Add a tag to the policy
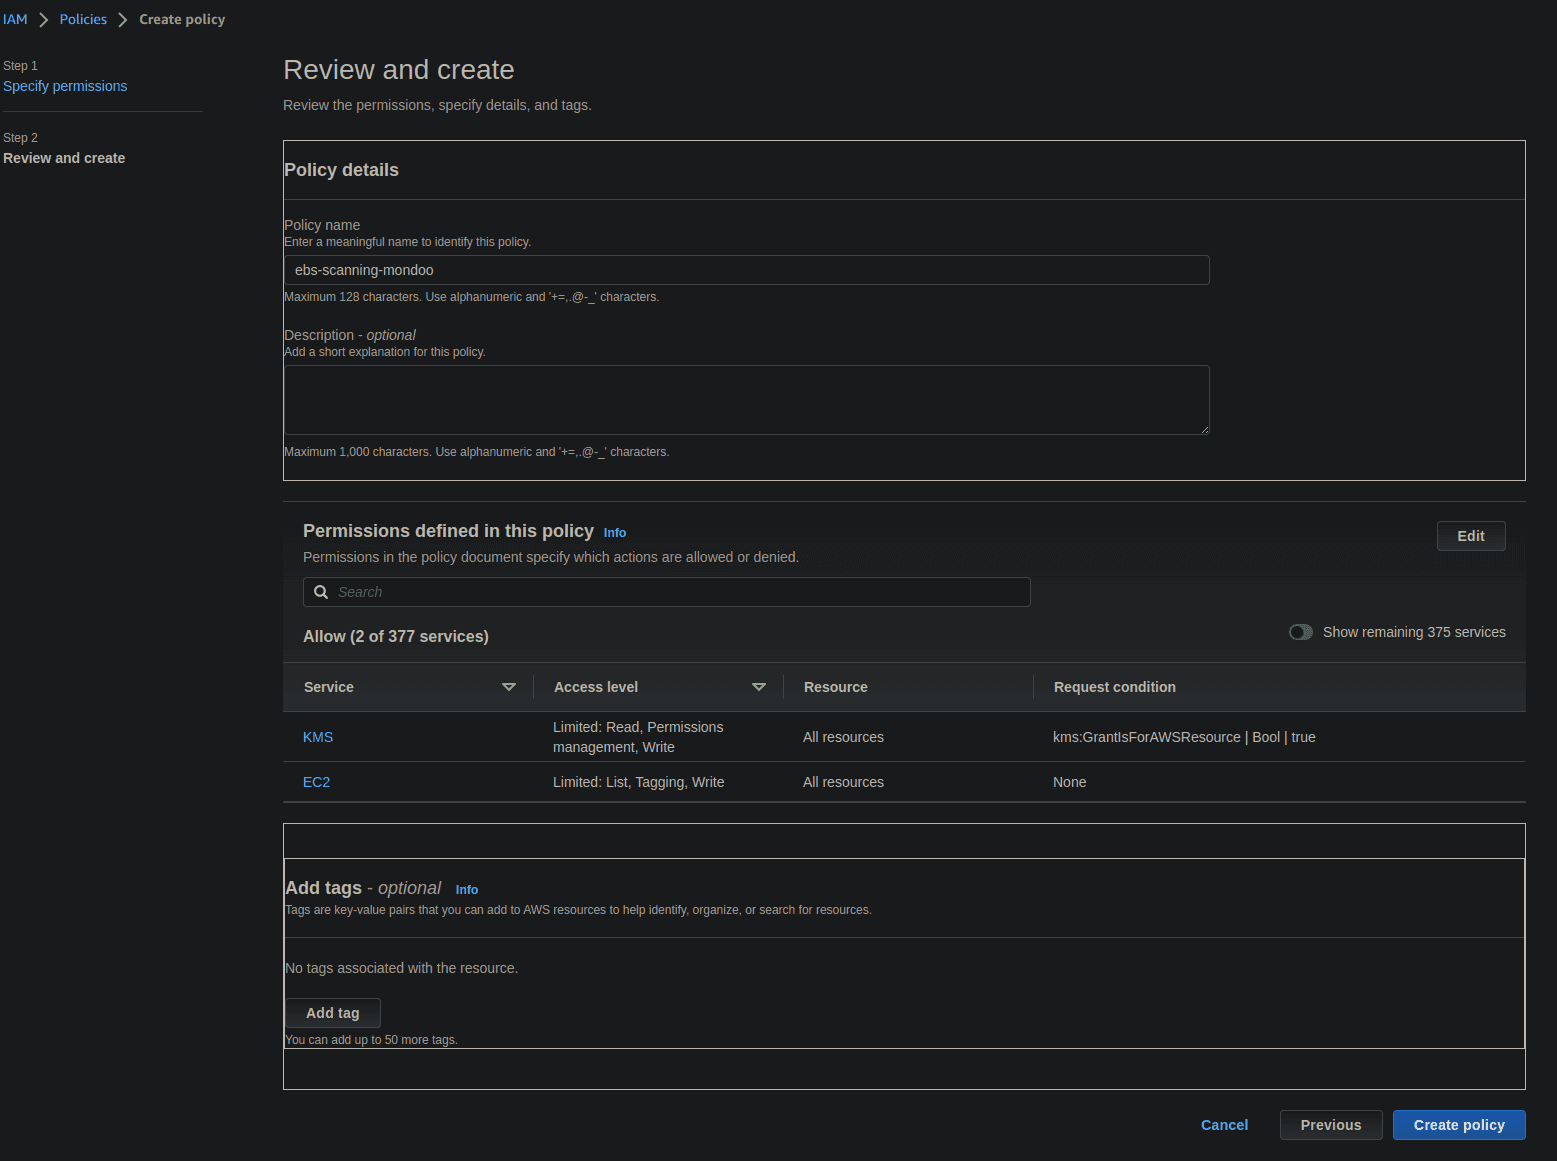The width and height of the screenshot is (1557, 1161). pyautogui.click(x=332, y=1013)
